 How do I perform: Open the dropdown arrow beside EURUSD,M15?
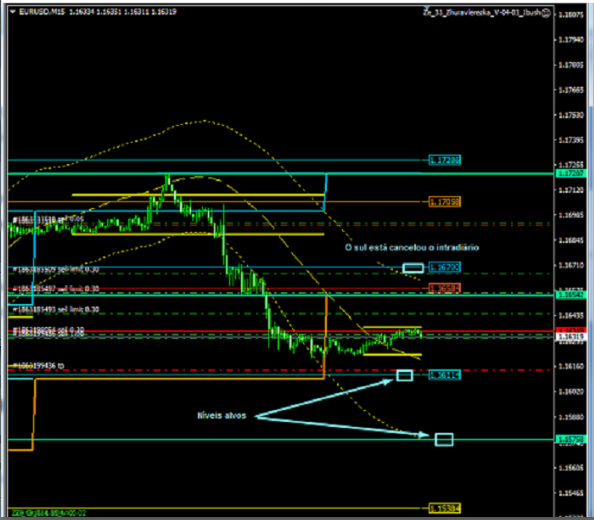13,12
